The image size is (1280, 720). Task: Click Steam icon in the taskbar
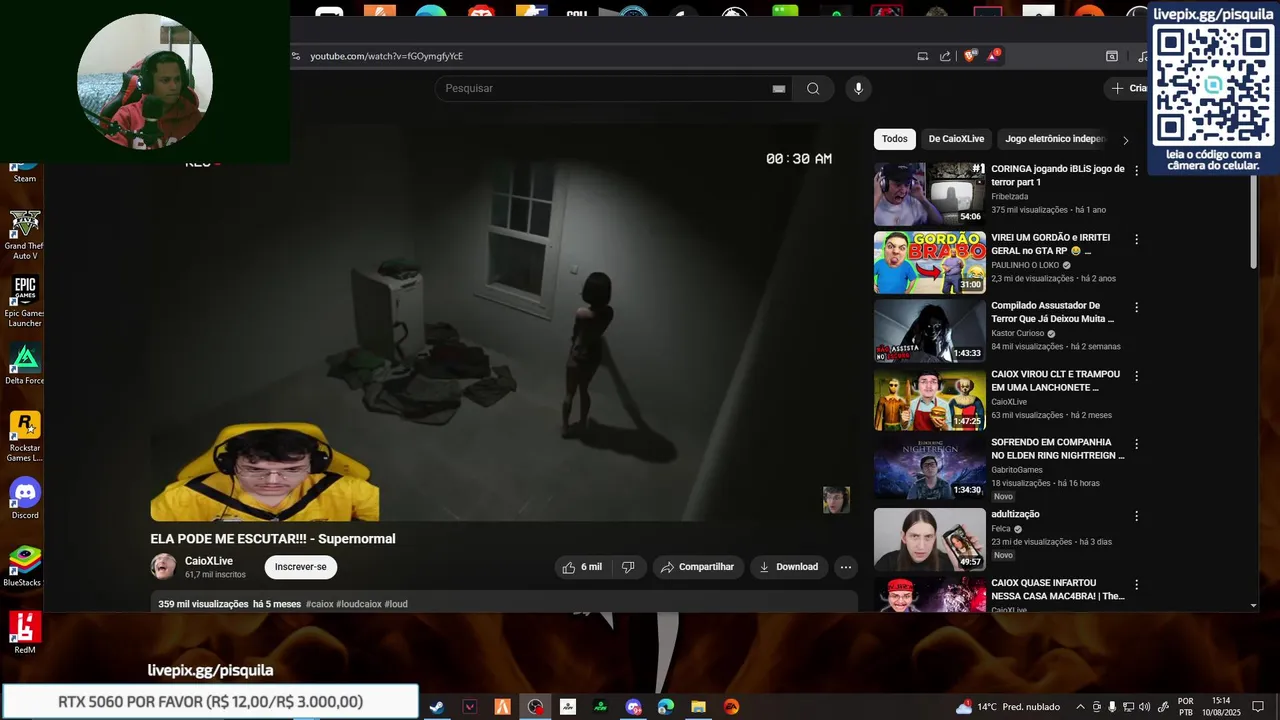(437, 707)
